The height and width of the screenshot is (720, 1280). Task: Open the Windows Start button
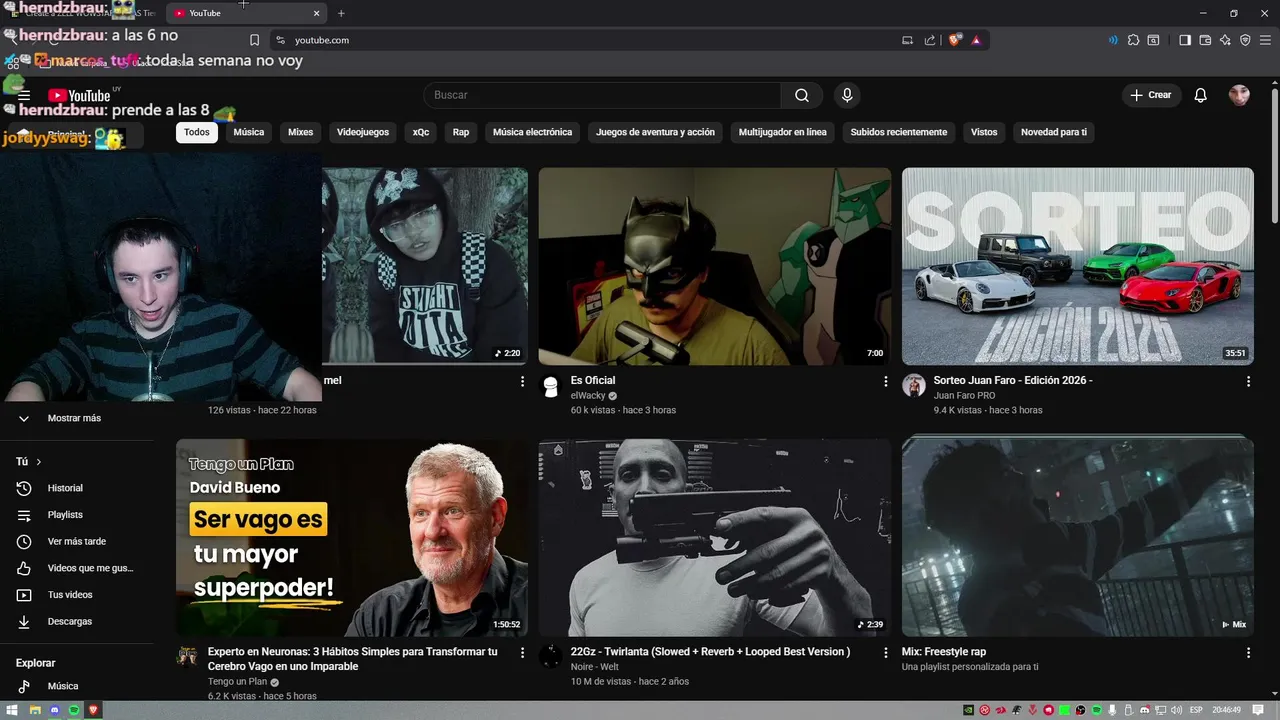click(x=13, y=710)
